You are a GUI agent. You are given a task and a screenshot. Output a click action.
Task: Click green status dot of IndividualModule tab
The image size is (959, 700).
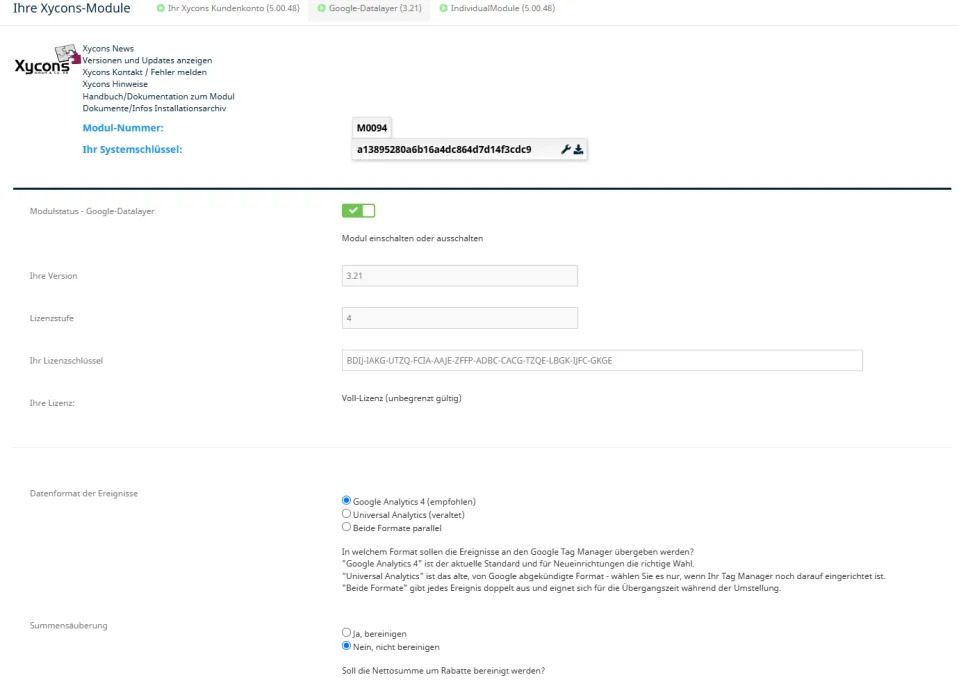pos(443,8)
